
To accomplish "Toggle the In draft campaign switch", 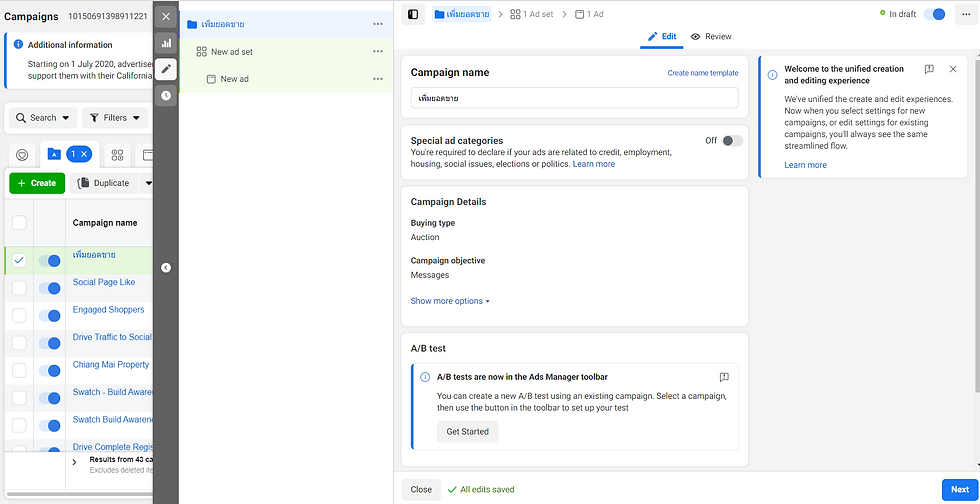I will pyautogui.click(x=934, y=14).
